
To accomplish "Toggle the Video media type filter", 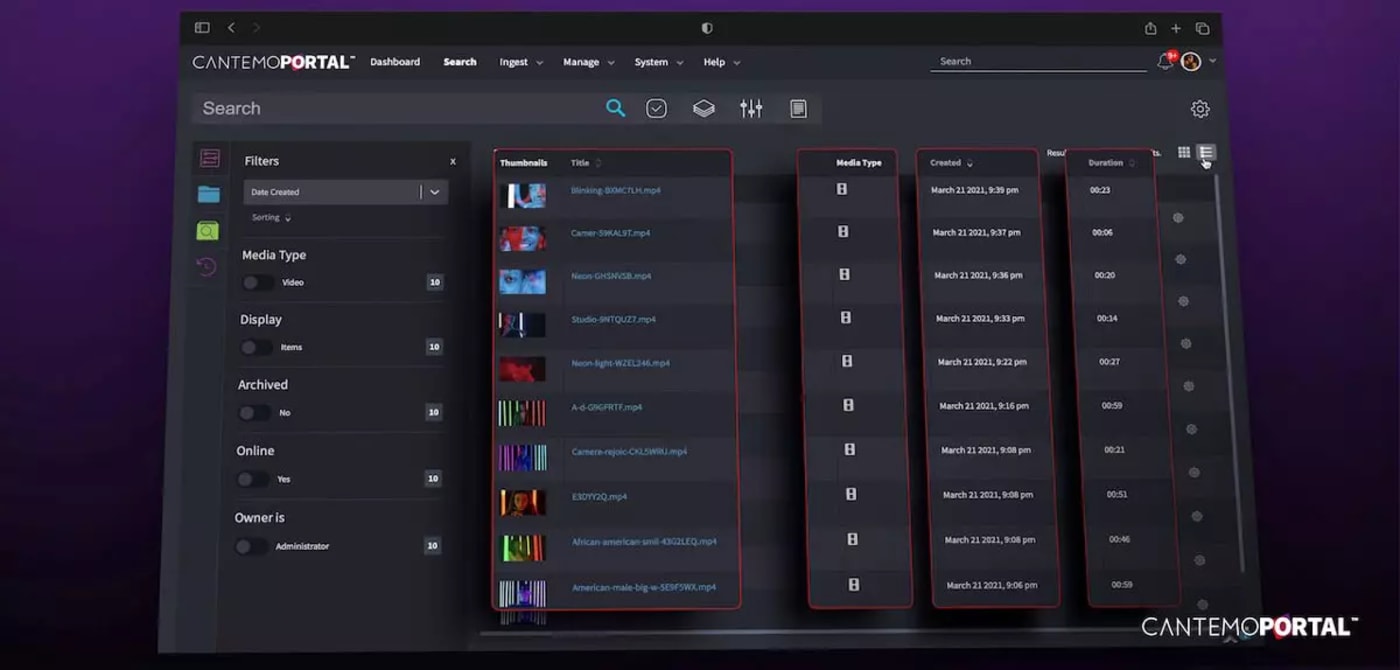I will click(x=258, y=283).
